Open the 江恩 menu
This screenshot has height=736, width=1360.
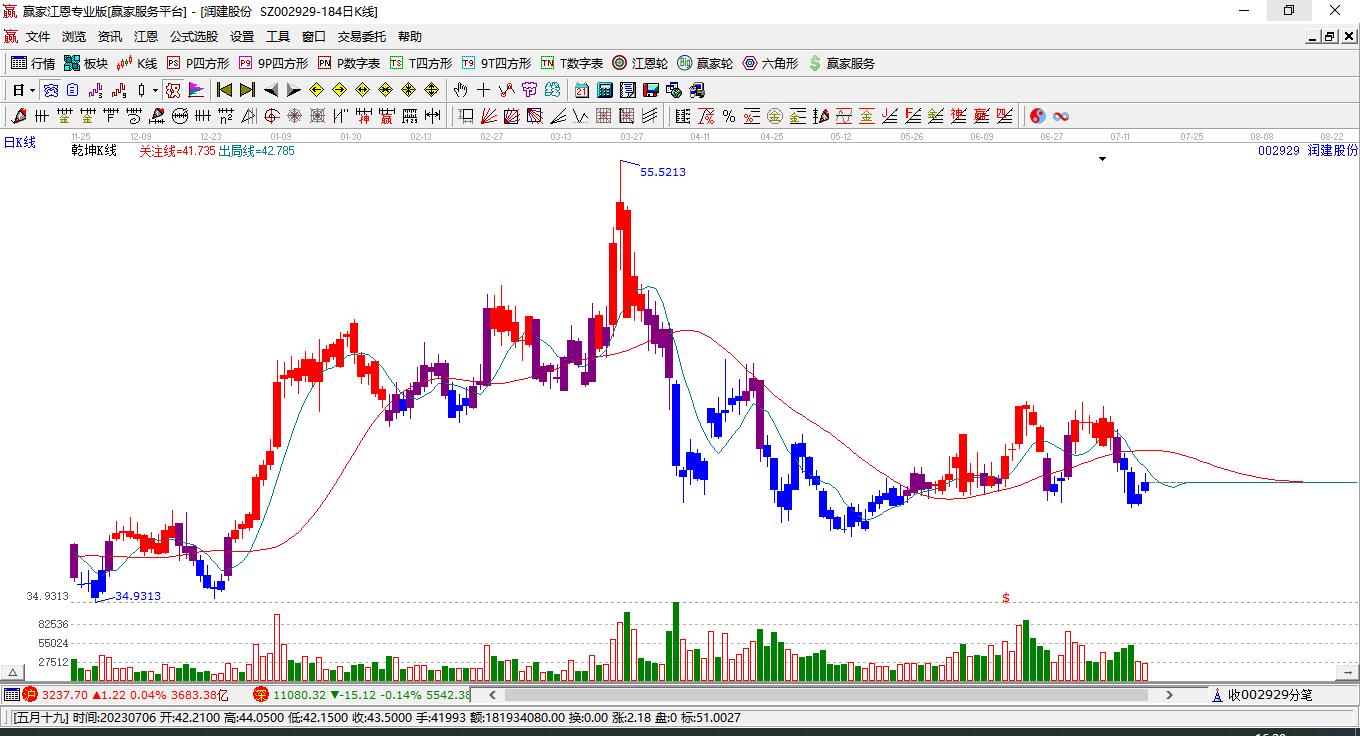tap(146, 37)
